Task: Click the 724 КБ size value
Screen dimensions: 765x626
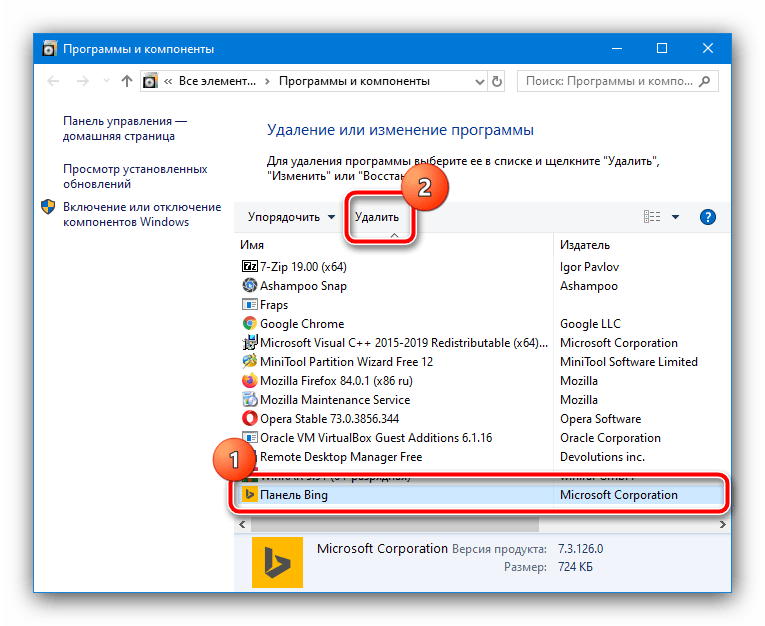Action: click(575, 567)
